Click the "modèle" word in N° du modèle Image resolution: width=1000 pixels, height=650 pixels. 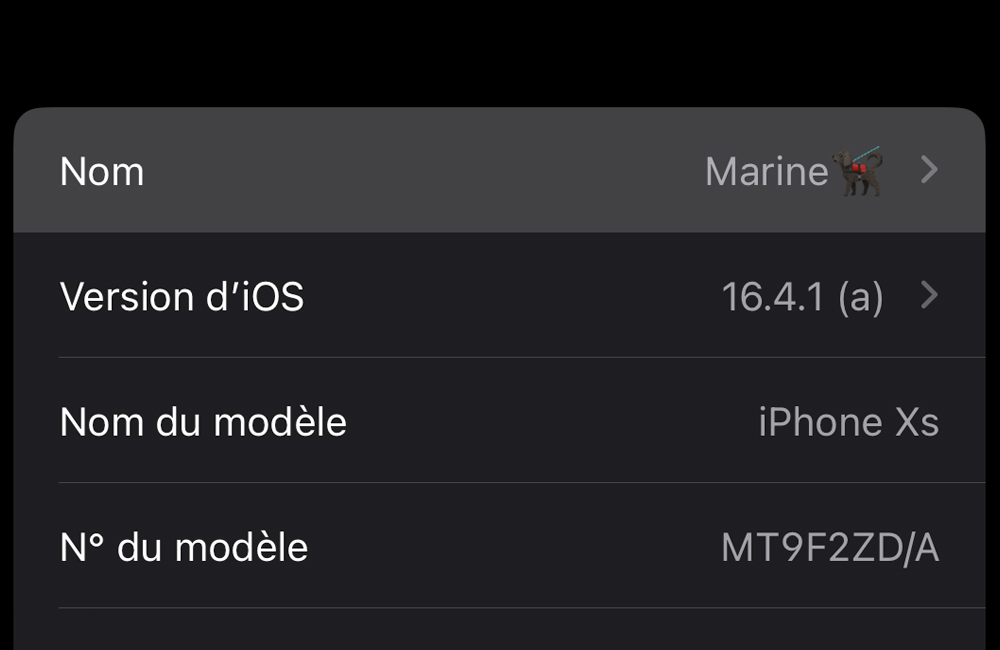pyautogui.click(x=241, y=547)
